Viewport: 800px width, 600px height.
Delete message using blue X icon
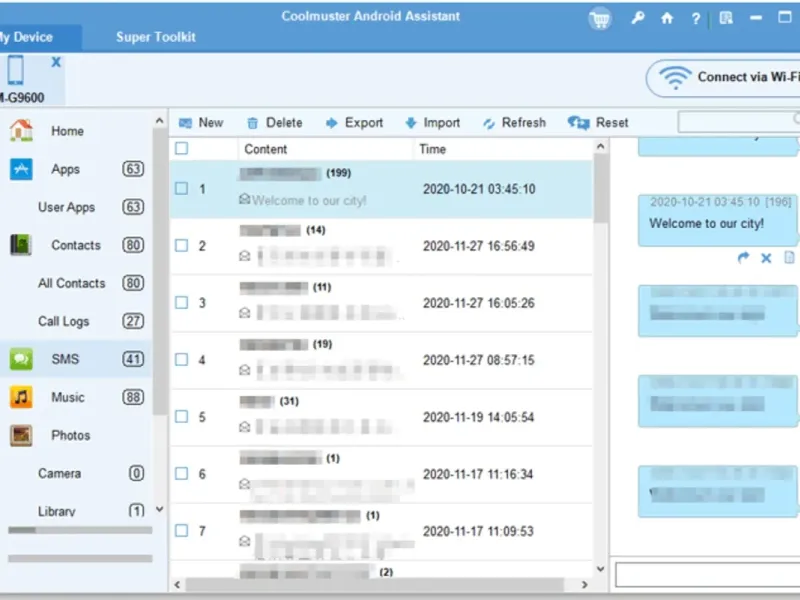pos(766,258)
